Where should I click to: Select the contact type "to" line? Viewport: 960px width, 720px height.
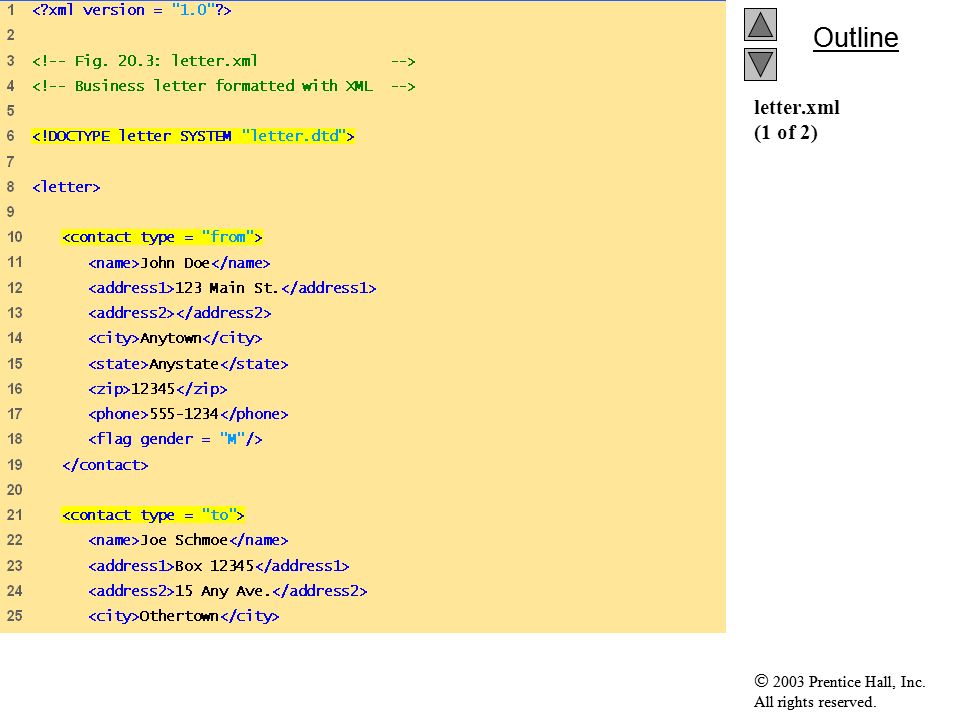pyautogui.click(x=152, y=516)
